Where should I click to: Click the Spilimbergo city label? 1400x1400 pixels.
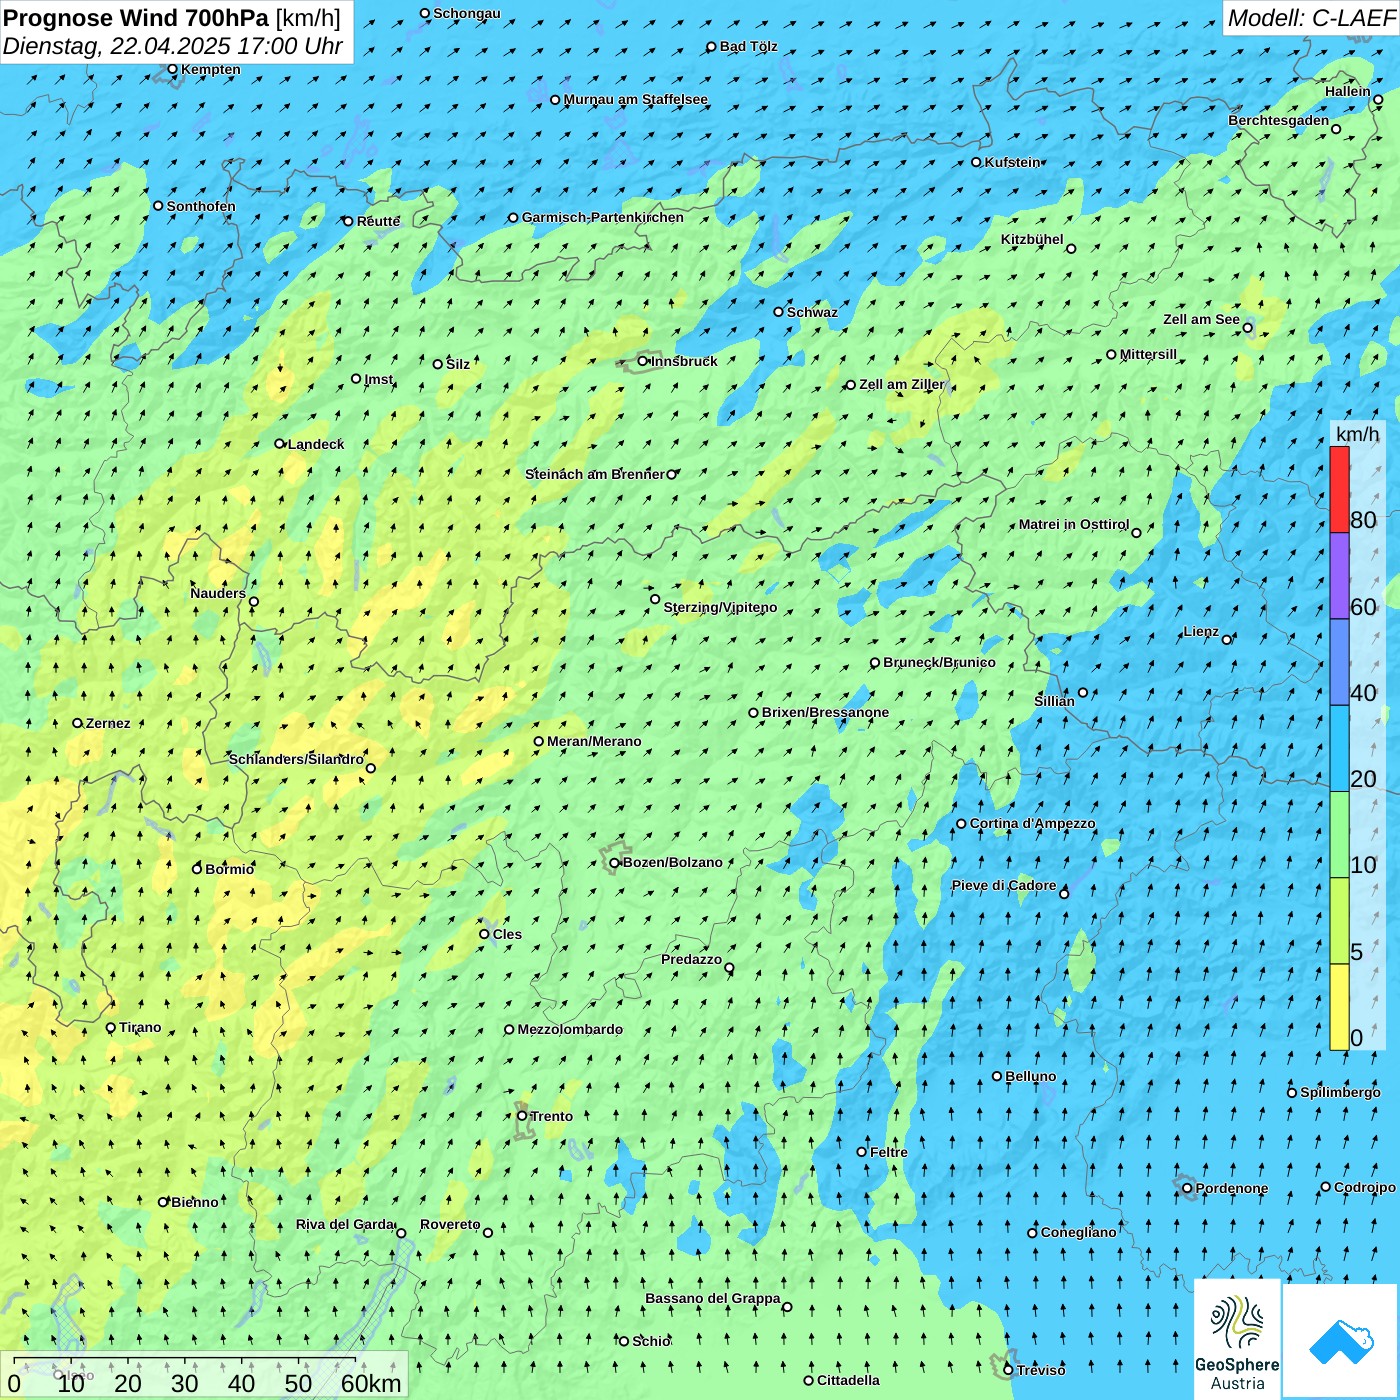click(x=1340, y=1093)
